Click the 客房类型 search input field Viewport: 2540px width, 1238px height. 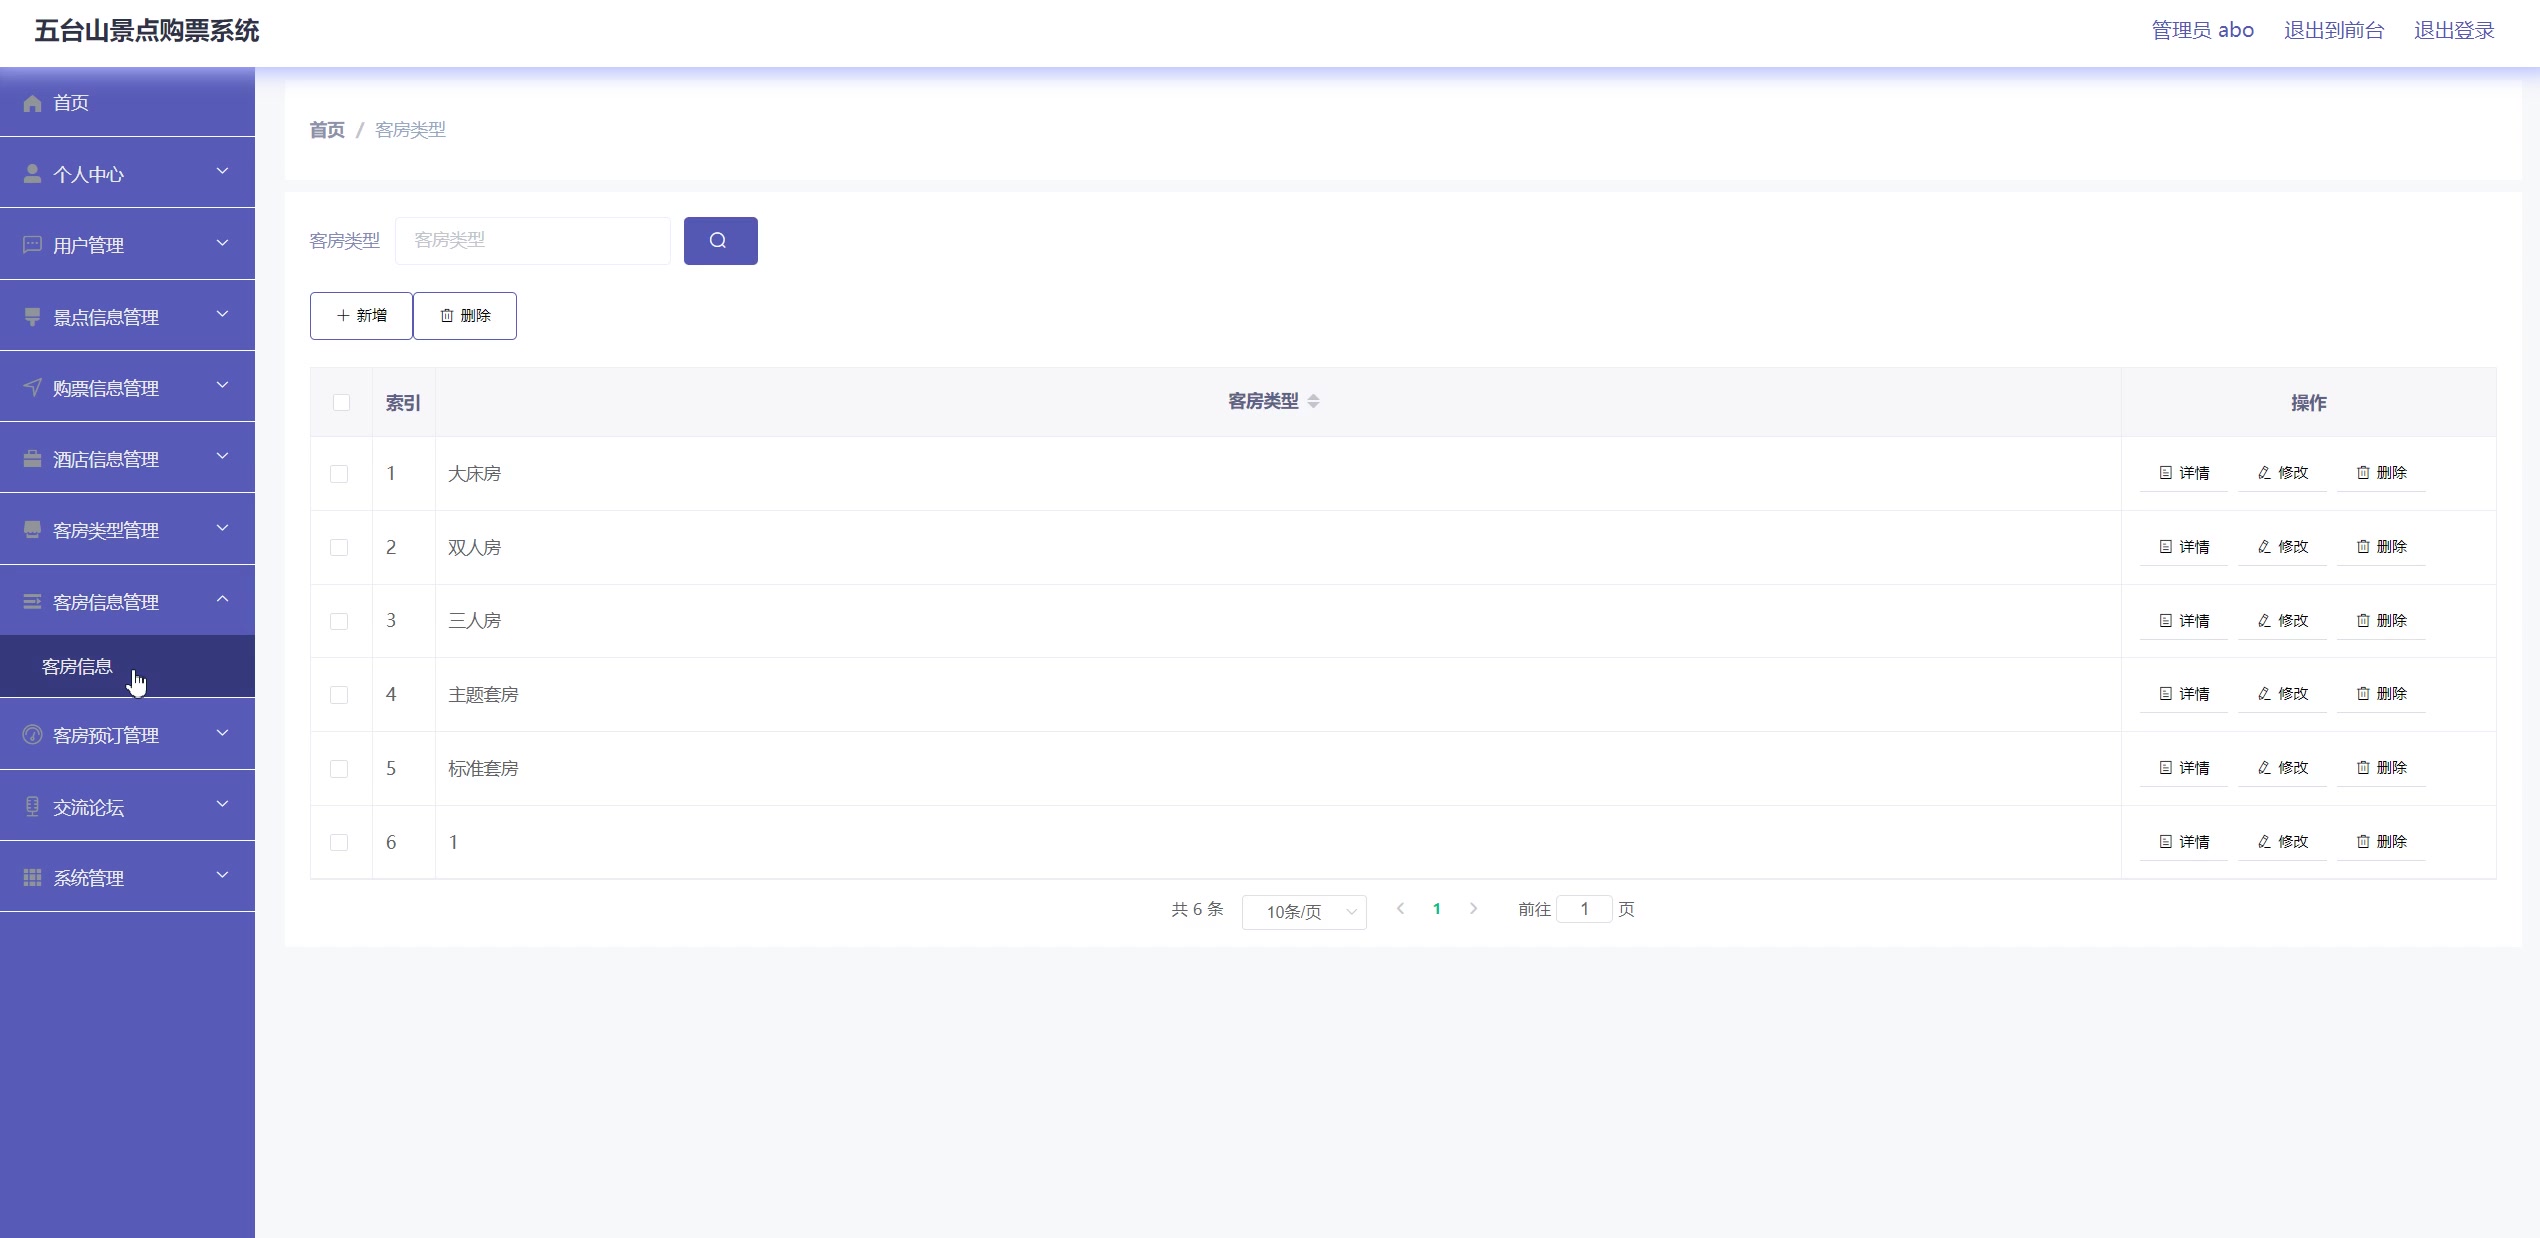pos(532,241)
